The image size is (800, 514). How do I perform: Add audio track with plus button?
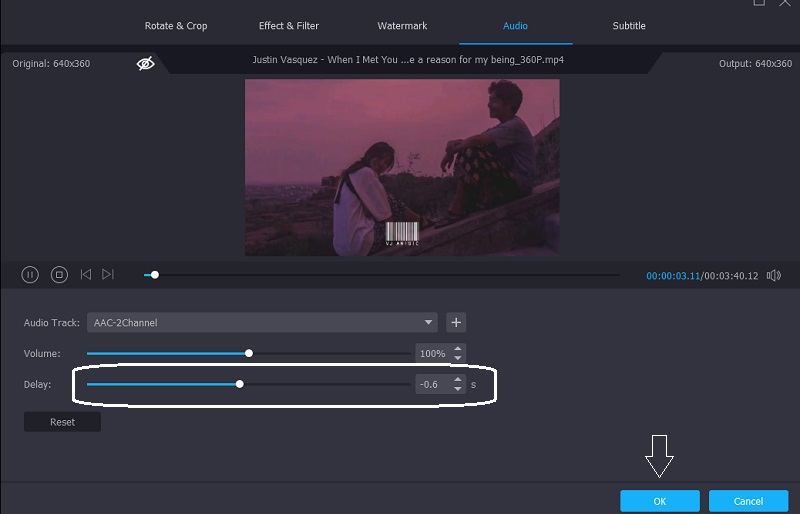[457, 322]
